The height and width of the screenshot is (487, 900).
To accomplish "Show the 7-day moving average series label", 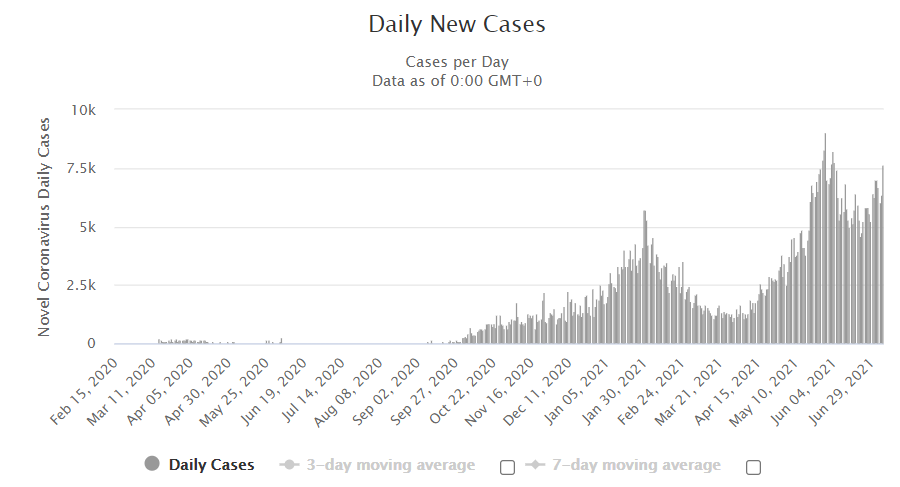I will pos(636,465).
